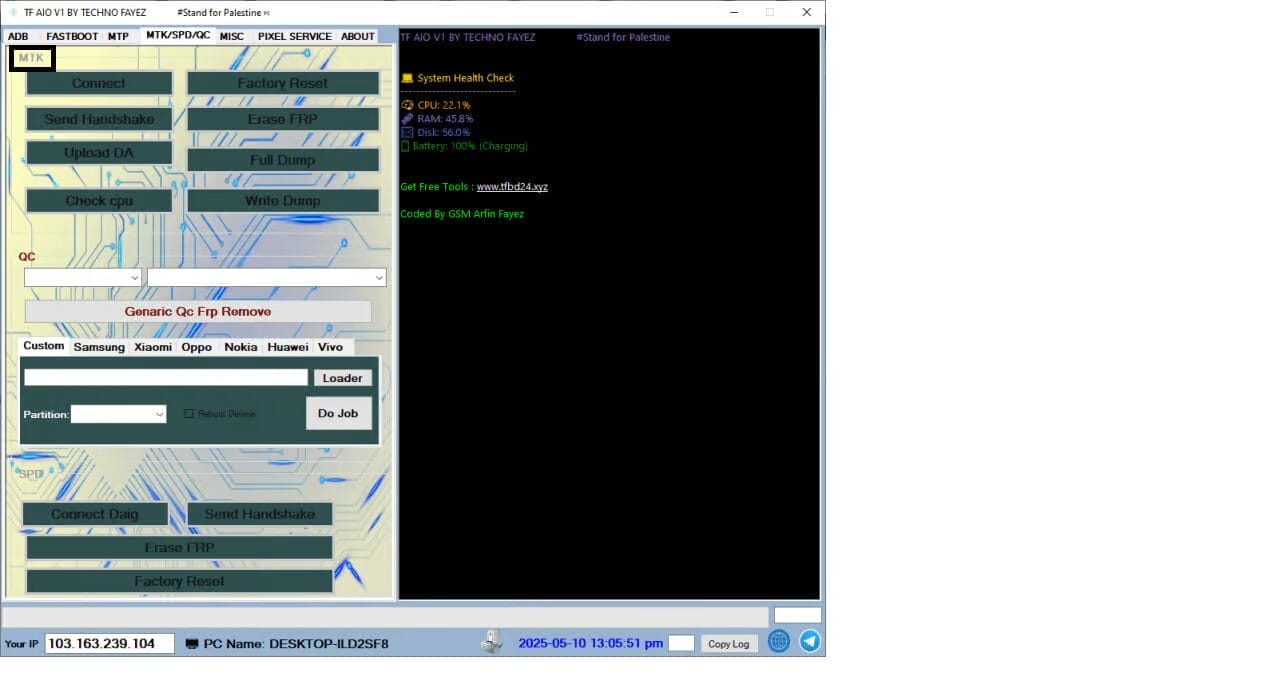Click the 2025-05-10 timestamp text
Screen dimensions: 1266x698
(x=590, y=643)
